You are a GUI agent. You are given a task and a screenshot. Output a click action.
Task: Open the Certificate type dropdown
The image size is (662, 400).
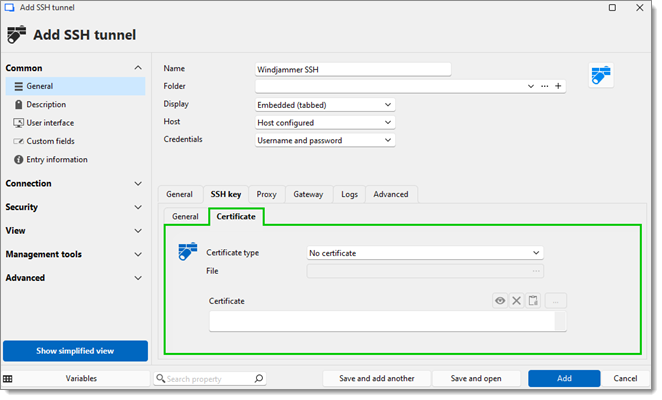click(x=425, y=253)
